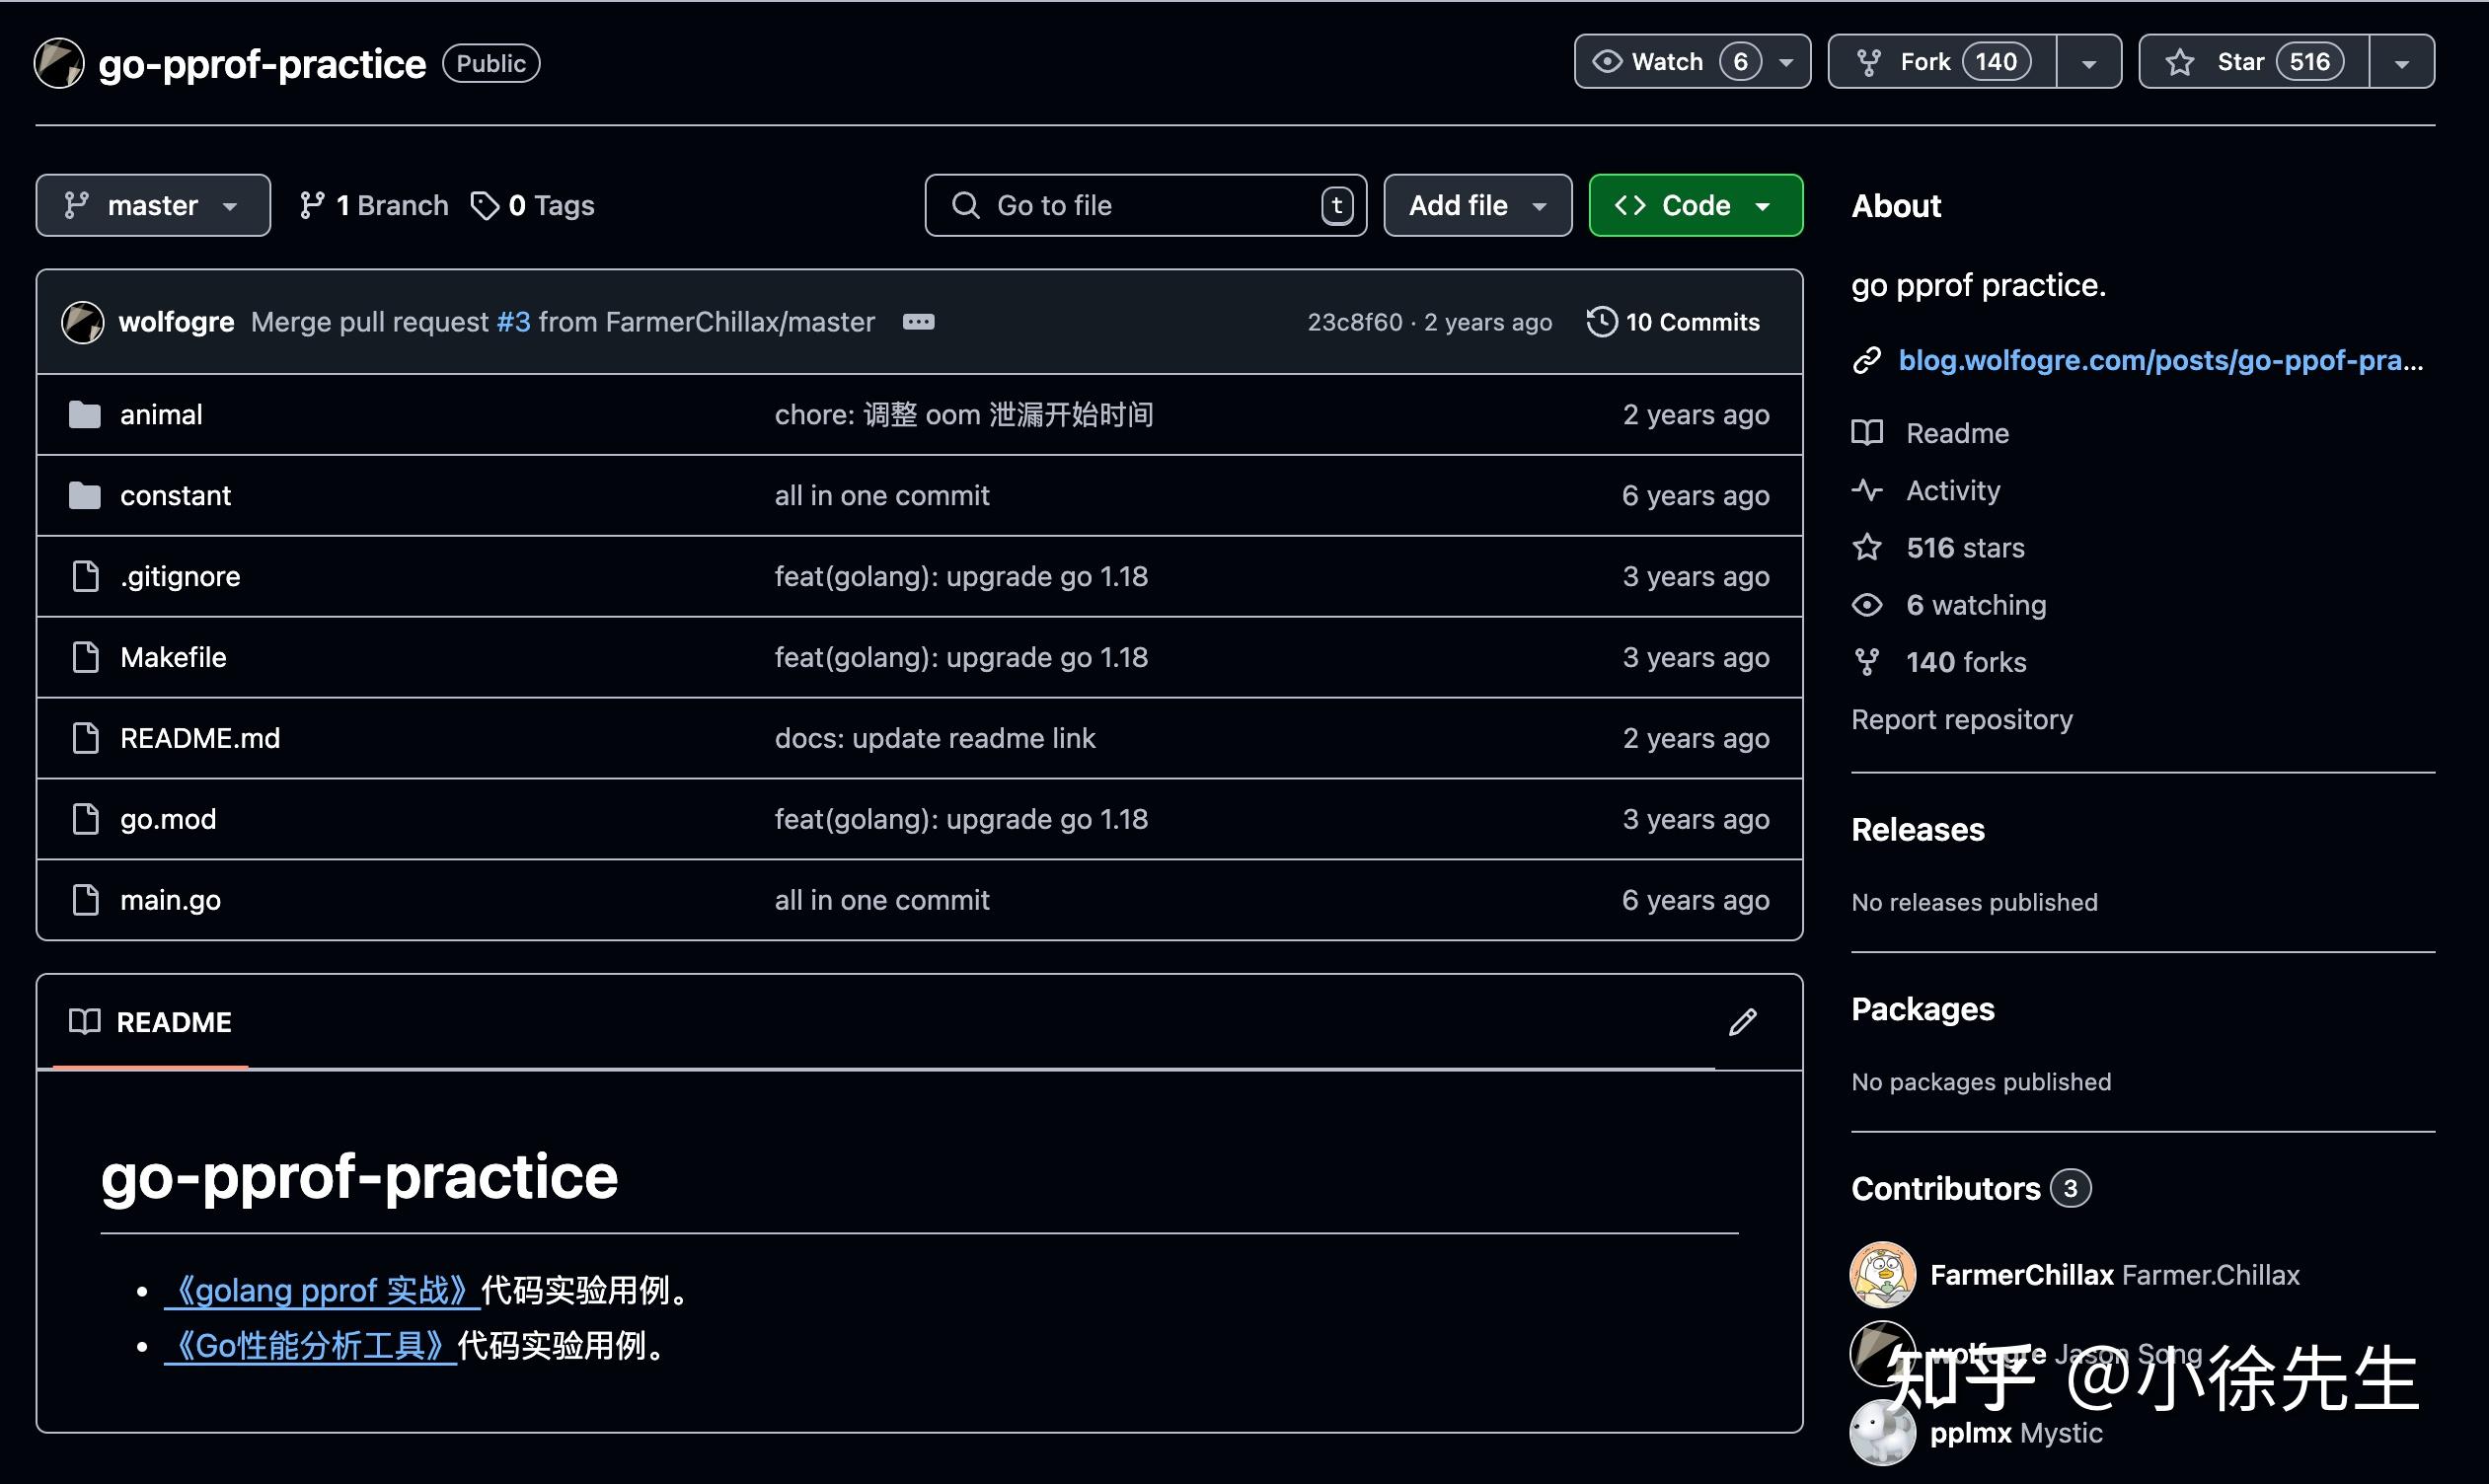Click the repository owner avatar beside go-pprof-practice
The image size is (2489, 1484).
click(59, 63)
